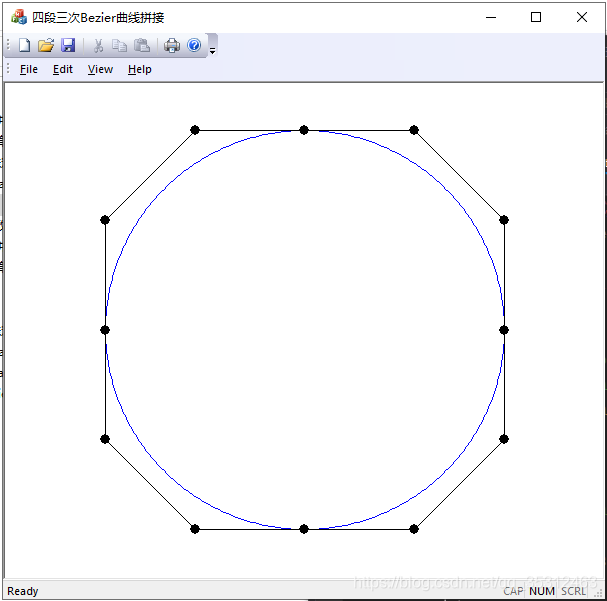Click the bottom-right octagon control point

[x=414, y=529]
